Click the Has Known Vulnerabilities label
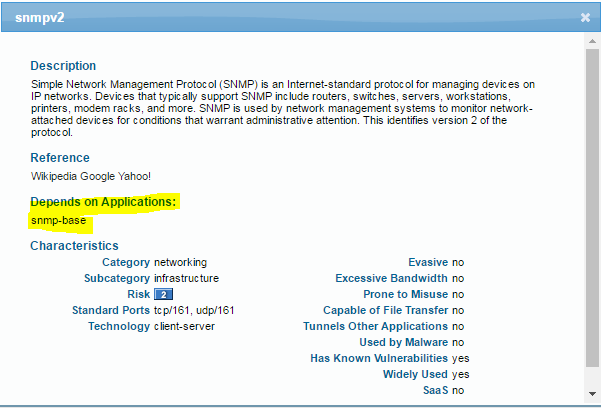The image size is (601, 408). coord(379,358)
